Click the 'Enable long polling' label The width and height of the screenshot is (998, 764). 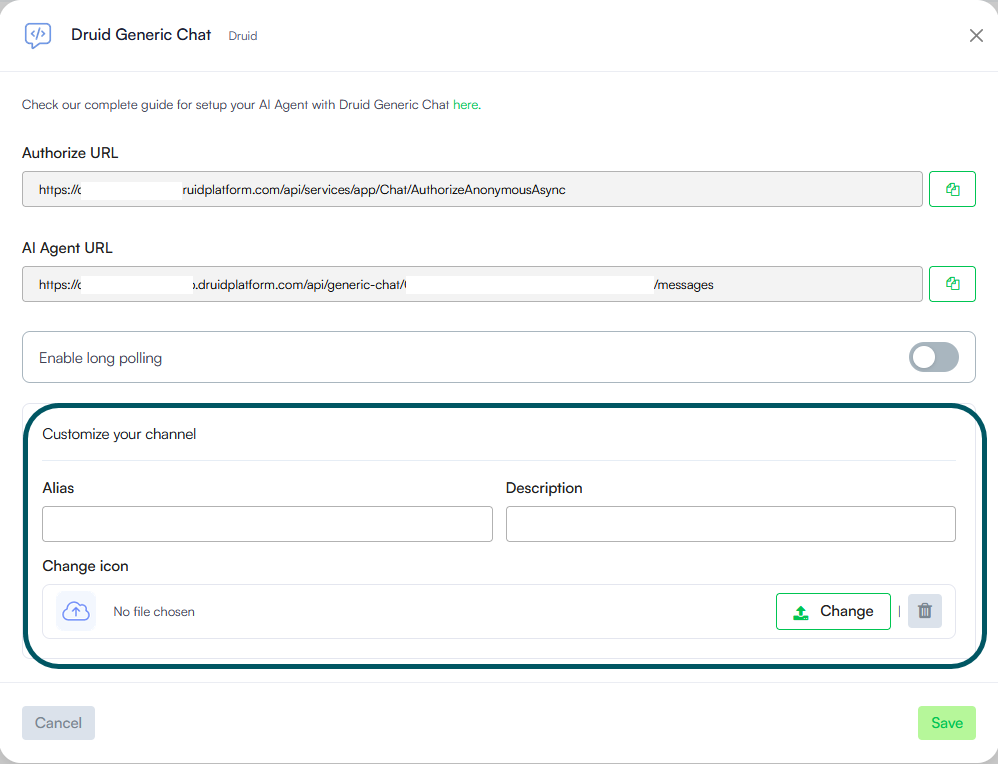[101, 358]
